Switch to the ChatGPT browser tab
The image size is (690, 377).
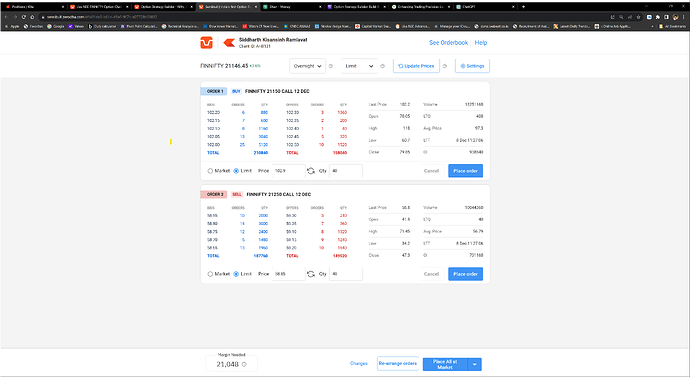click(x=484, y=7)
